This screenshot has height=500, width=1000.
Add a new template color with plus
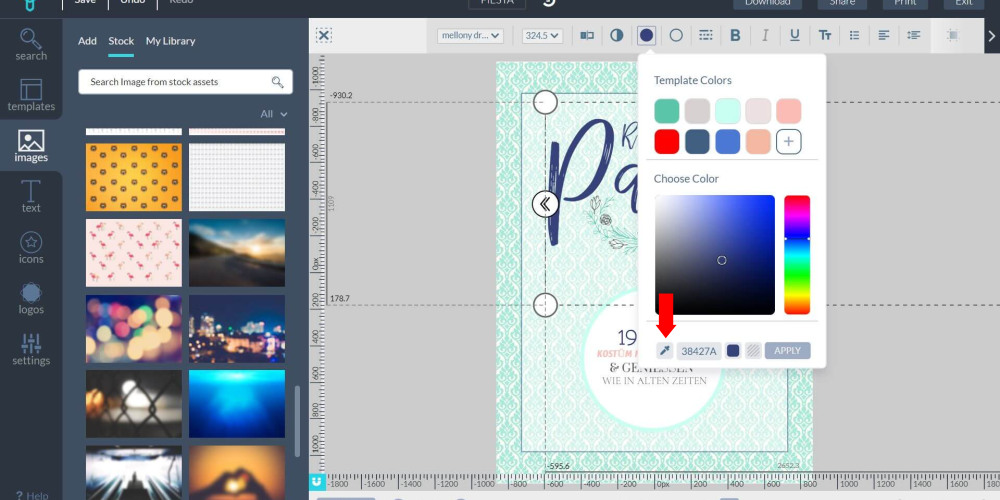(788, 142)
